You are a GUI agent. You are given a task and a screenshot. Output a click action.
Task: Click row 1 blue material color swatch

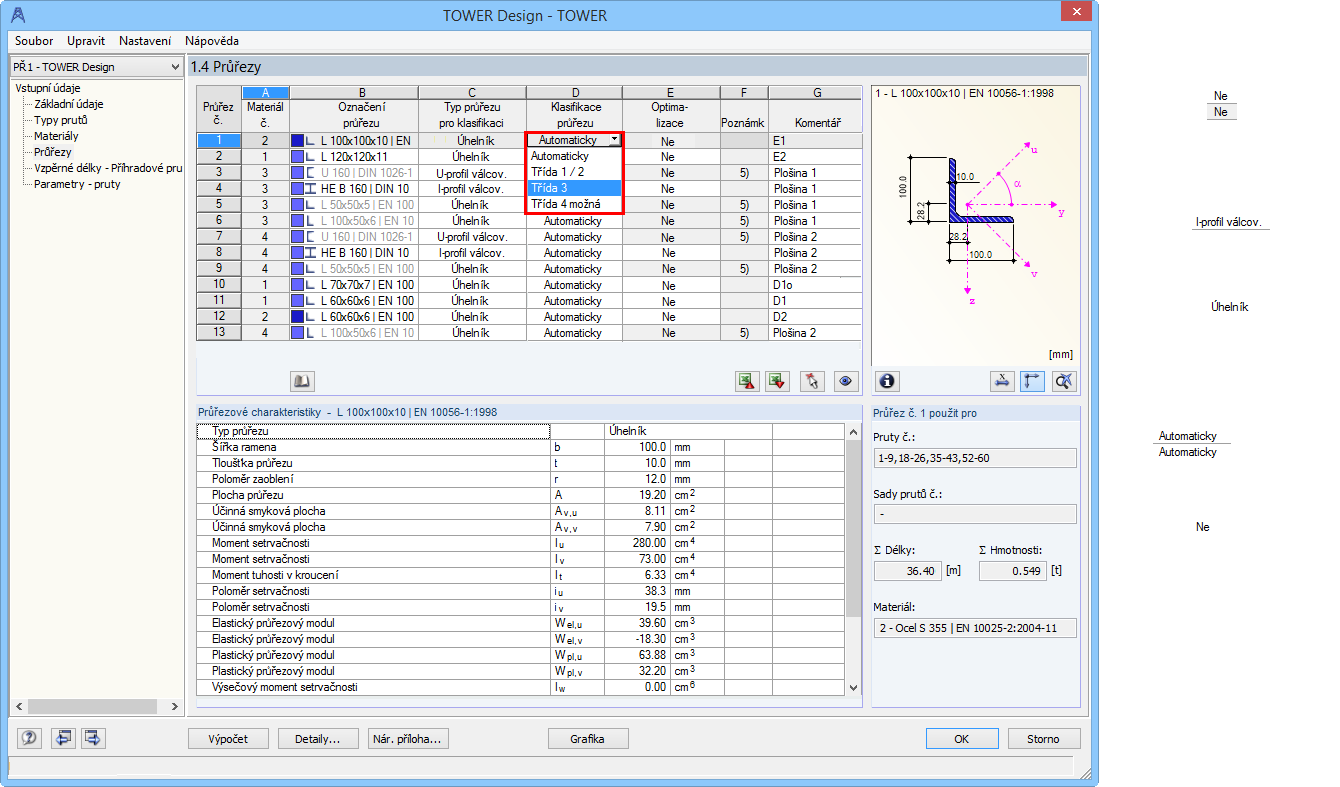(x=297, y=141)
